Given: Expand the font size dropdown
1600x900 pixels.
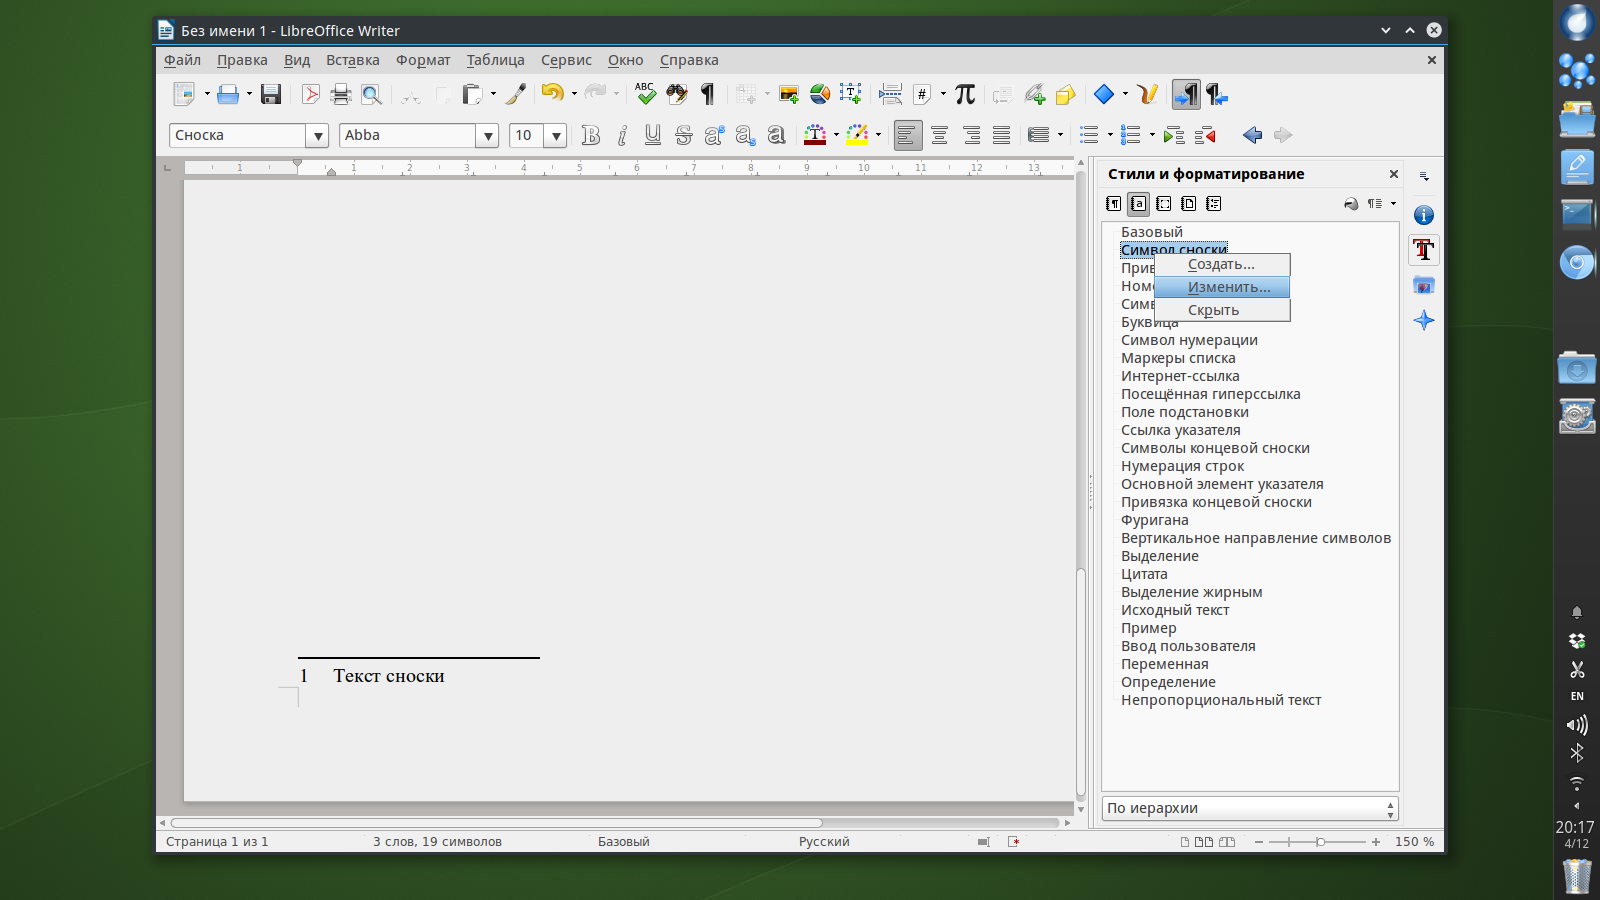Looking at the screenshot, I should click(556, 136).
